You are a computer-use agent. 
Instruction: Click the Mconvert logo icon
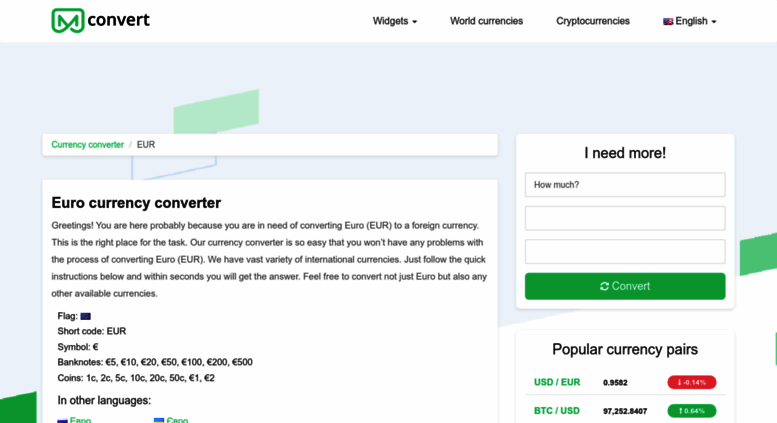tap(68, 20)
